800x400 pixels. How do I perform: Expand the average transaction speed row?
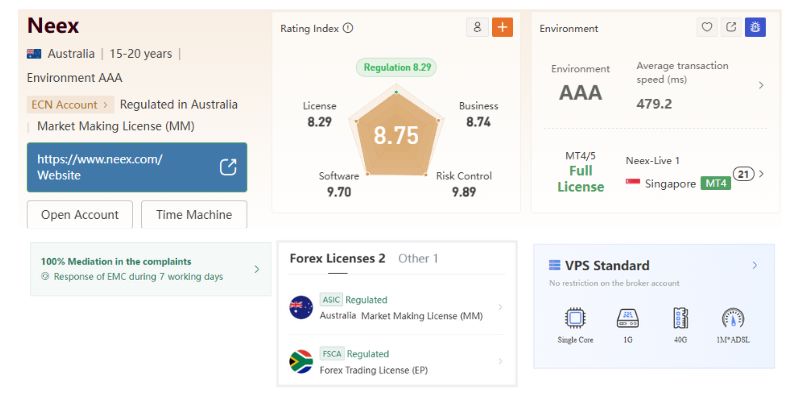tap(761, 85)
